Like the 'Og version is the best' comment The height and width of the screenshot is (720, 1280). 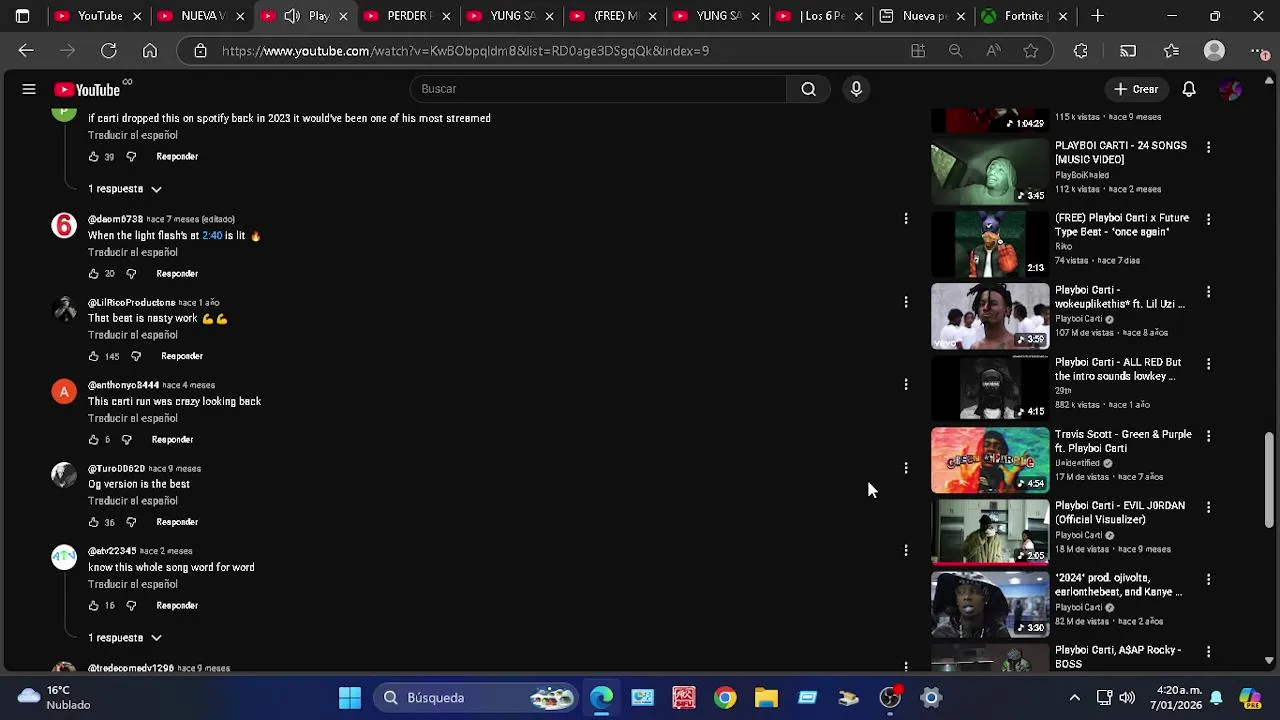93,522
